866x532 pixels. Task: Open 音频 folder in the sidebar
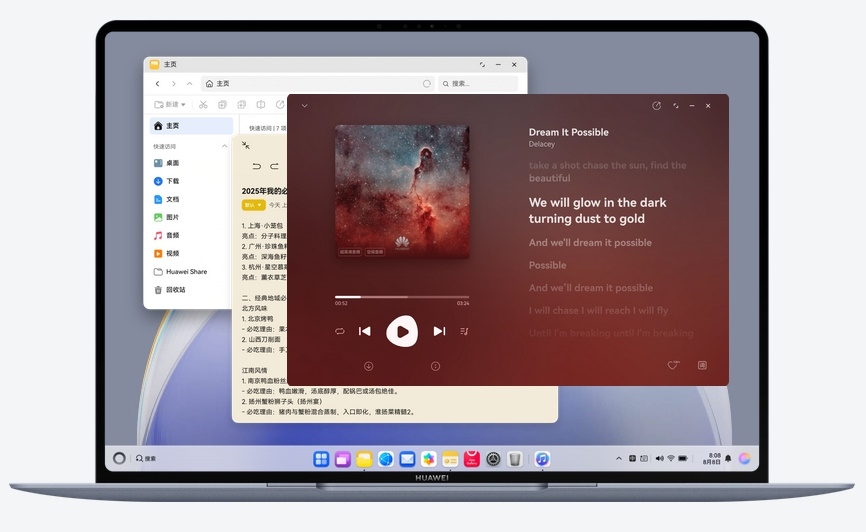tap(167, 235)
